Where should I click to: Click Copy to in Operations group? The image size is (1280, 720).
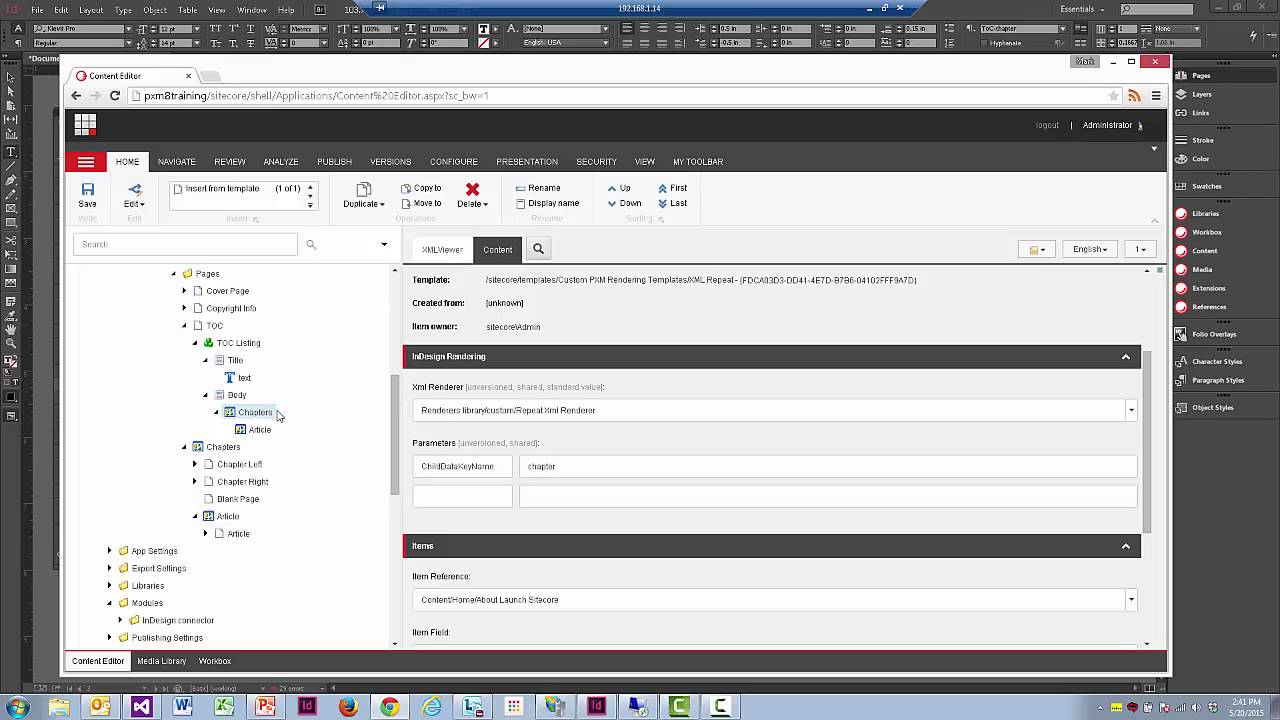[x=421, y=188]
